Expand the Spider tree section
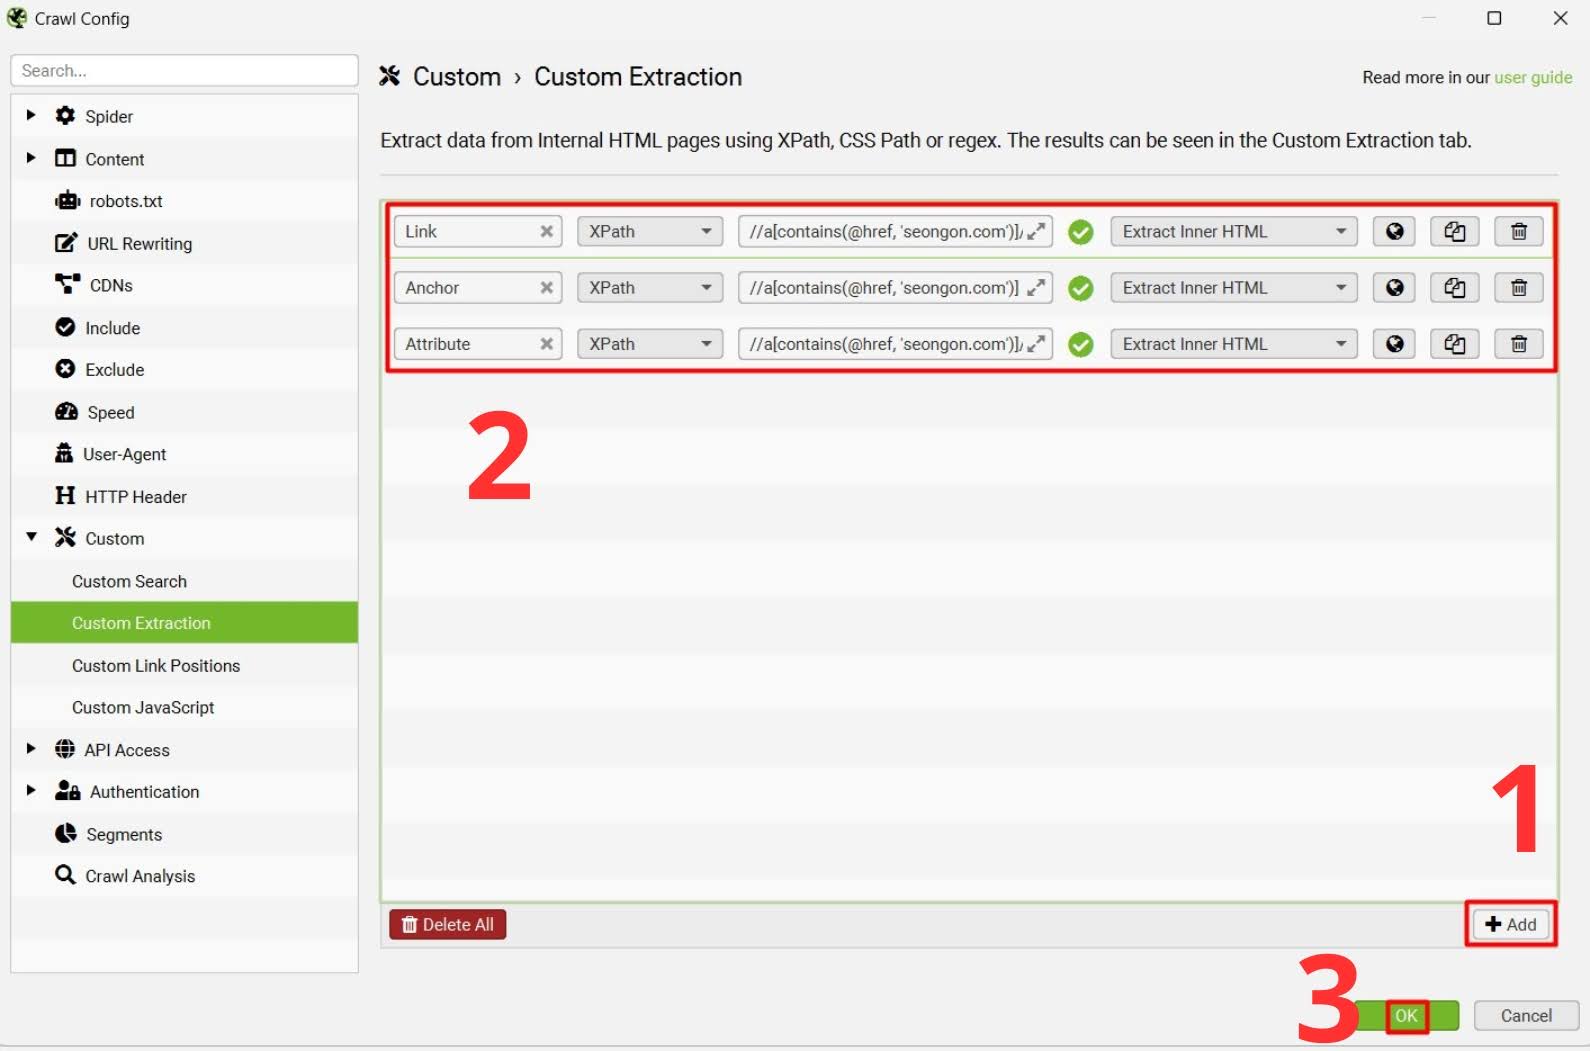 (x=31, y=115)
